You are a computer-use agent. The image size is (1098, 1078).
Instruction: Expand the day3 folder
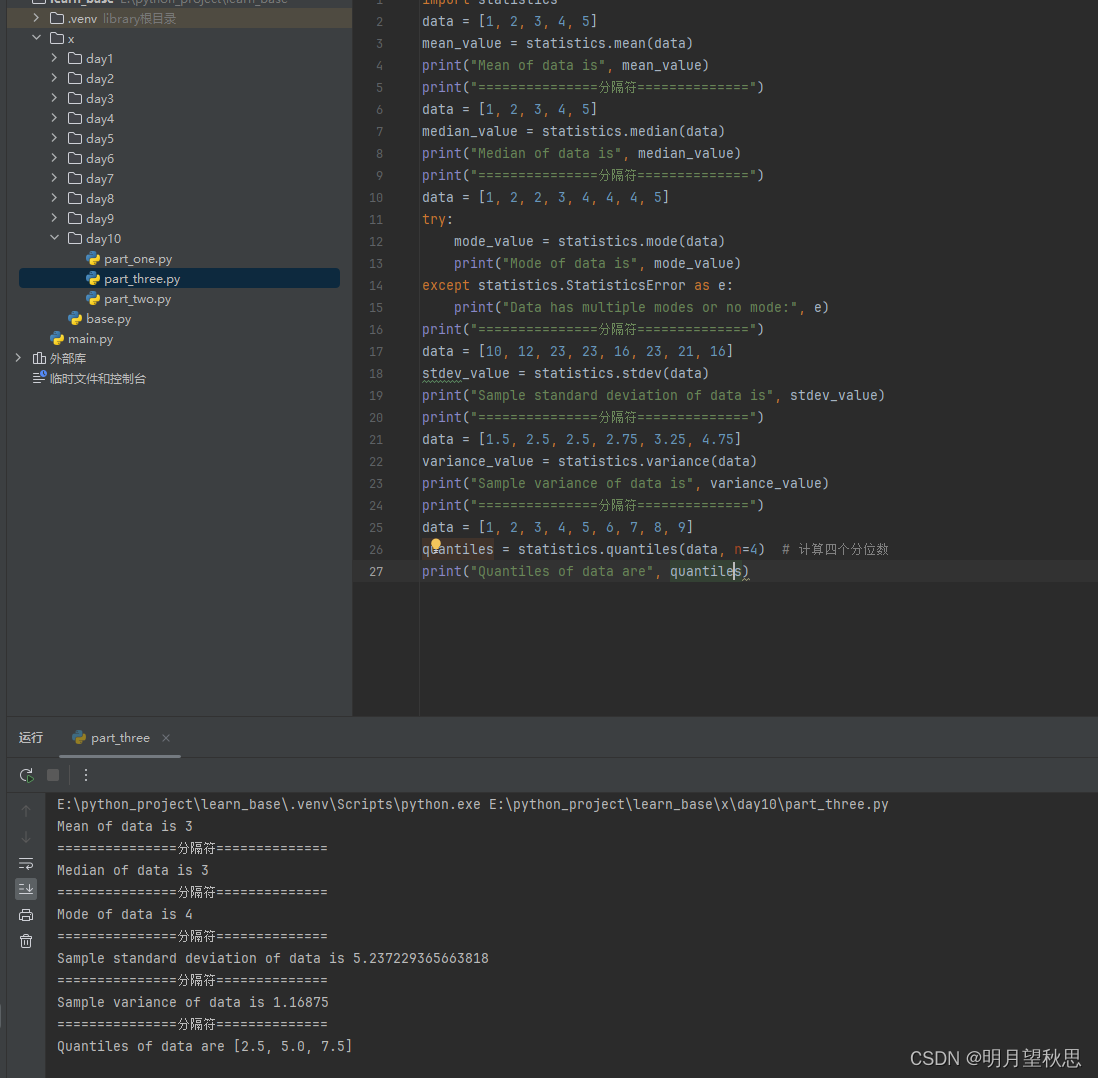tap(54, 98)
